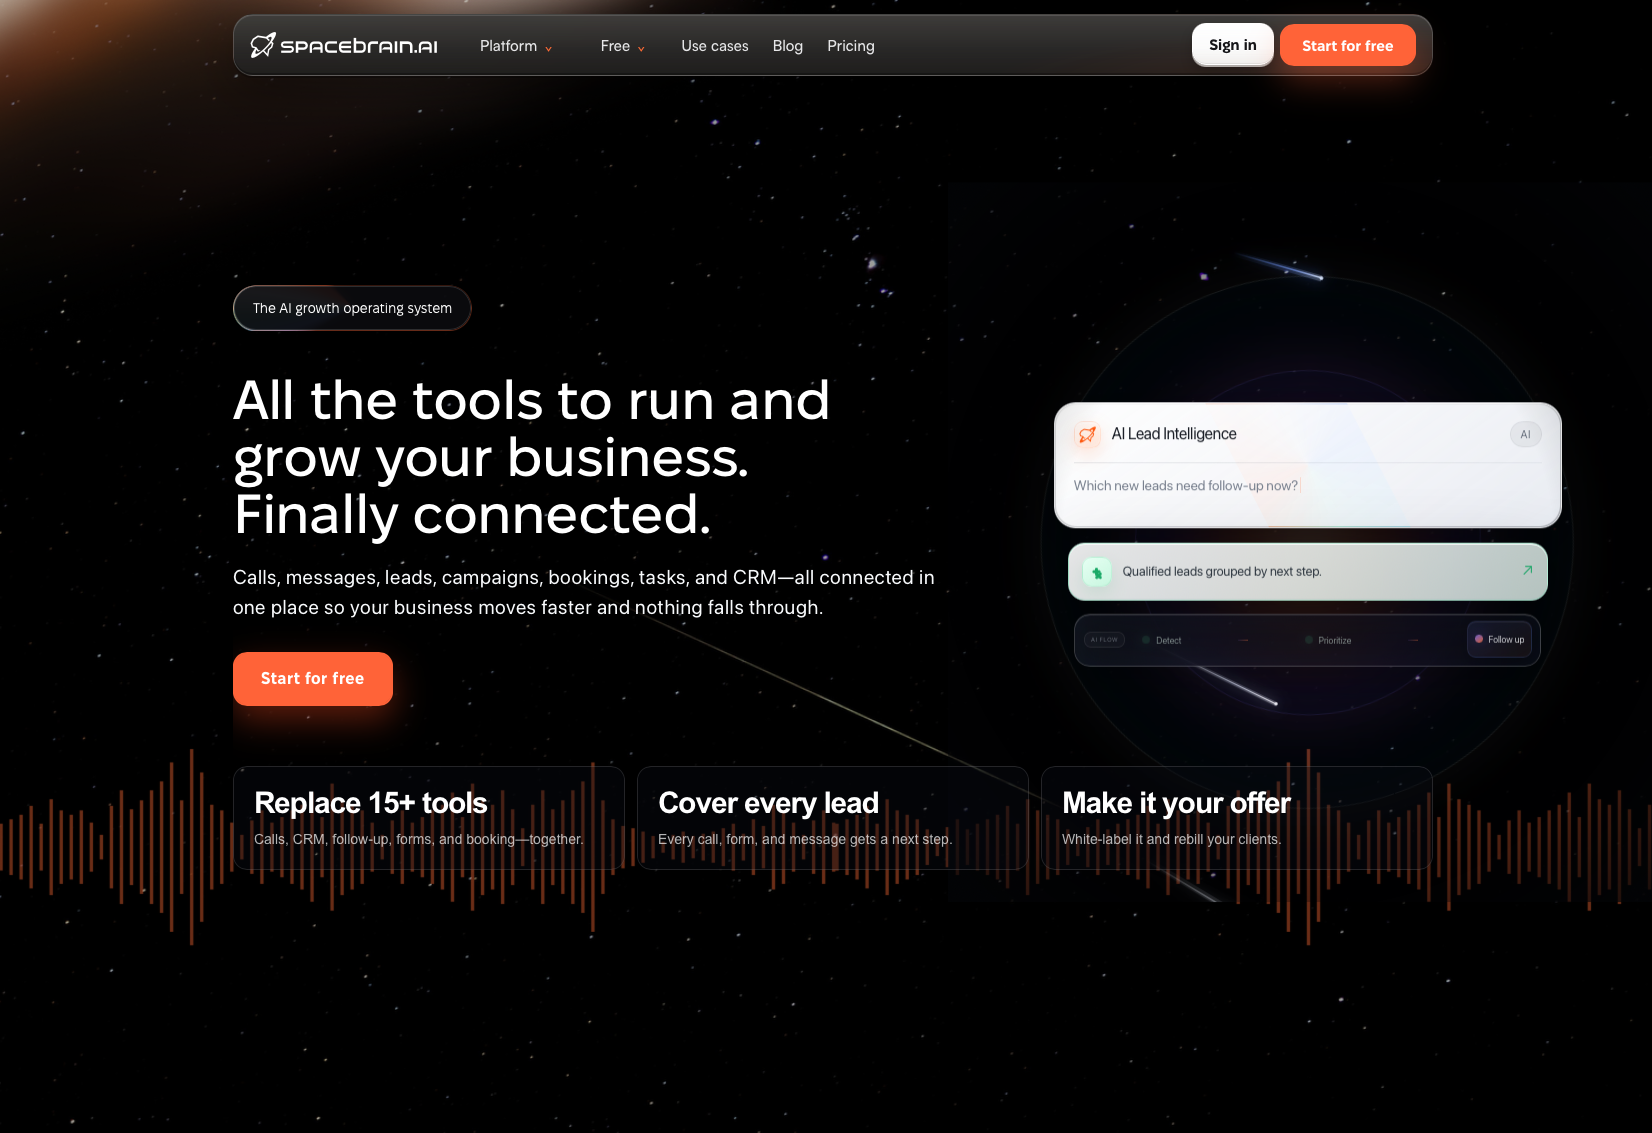Click the 'AI Lead Intelligence' title text
This screenshot has width=1652, height=1133.
1174,434
